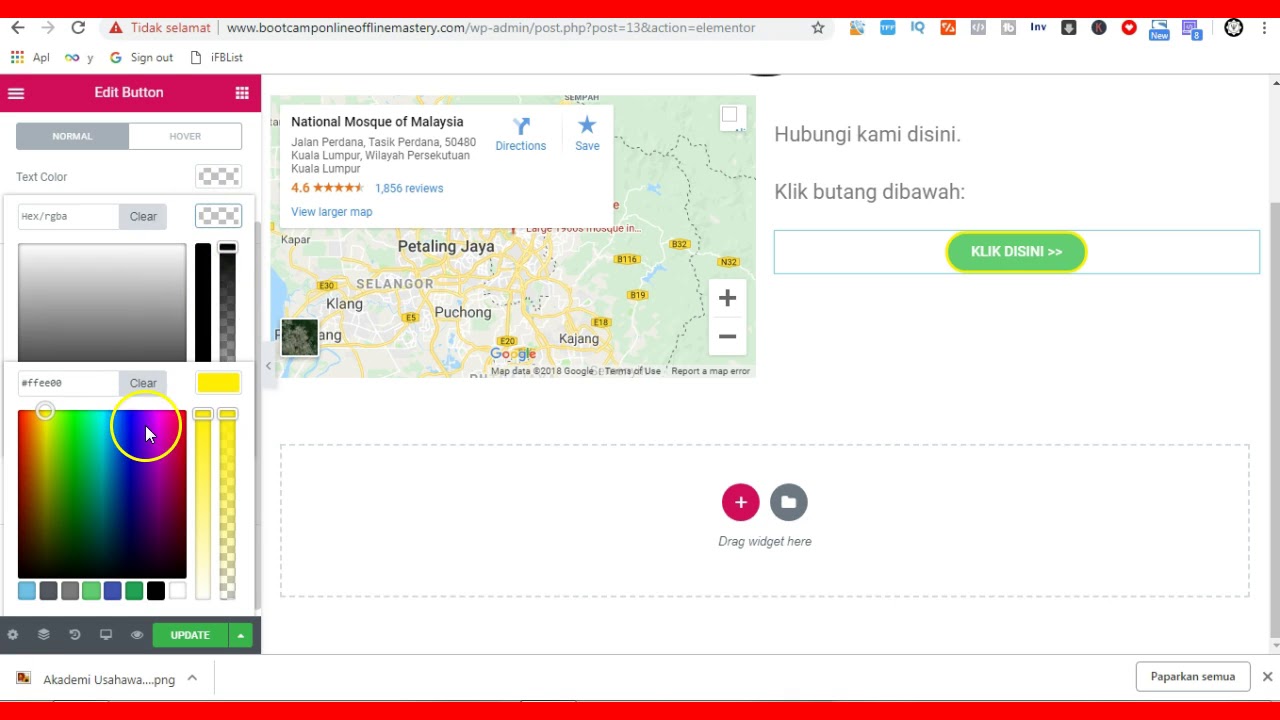Pick the white palette swatch

pyautogui.click(x=177, y=591)
